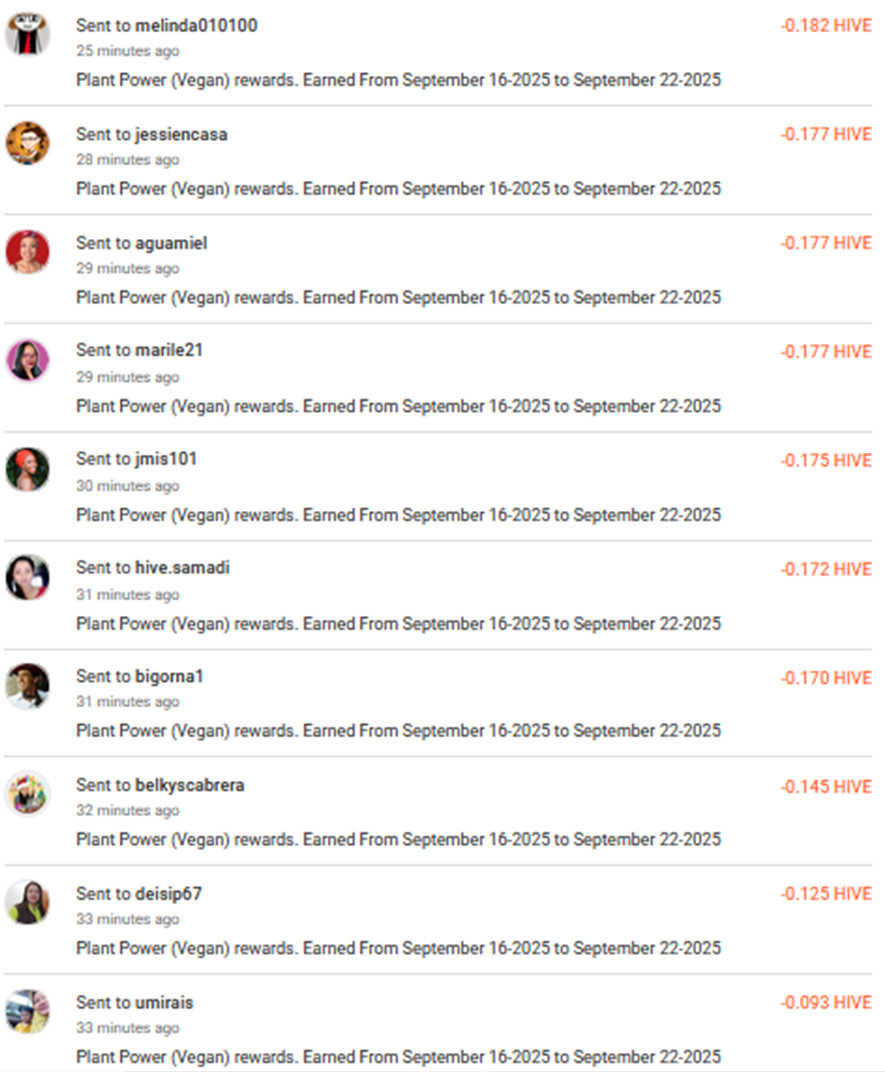Click aguamiel's red profile avatar
Image resolution: width=885 pixels, height=1072 pixels.
click(x=27, y=252)
